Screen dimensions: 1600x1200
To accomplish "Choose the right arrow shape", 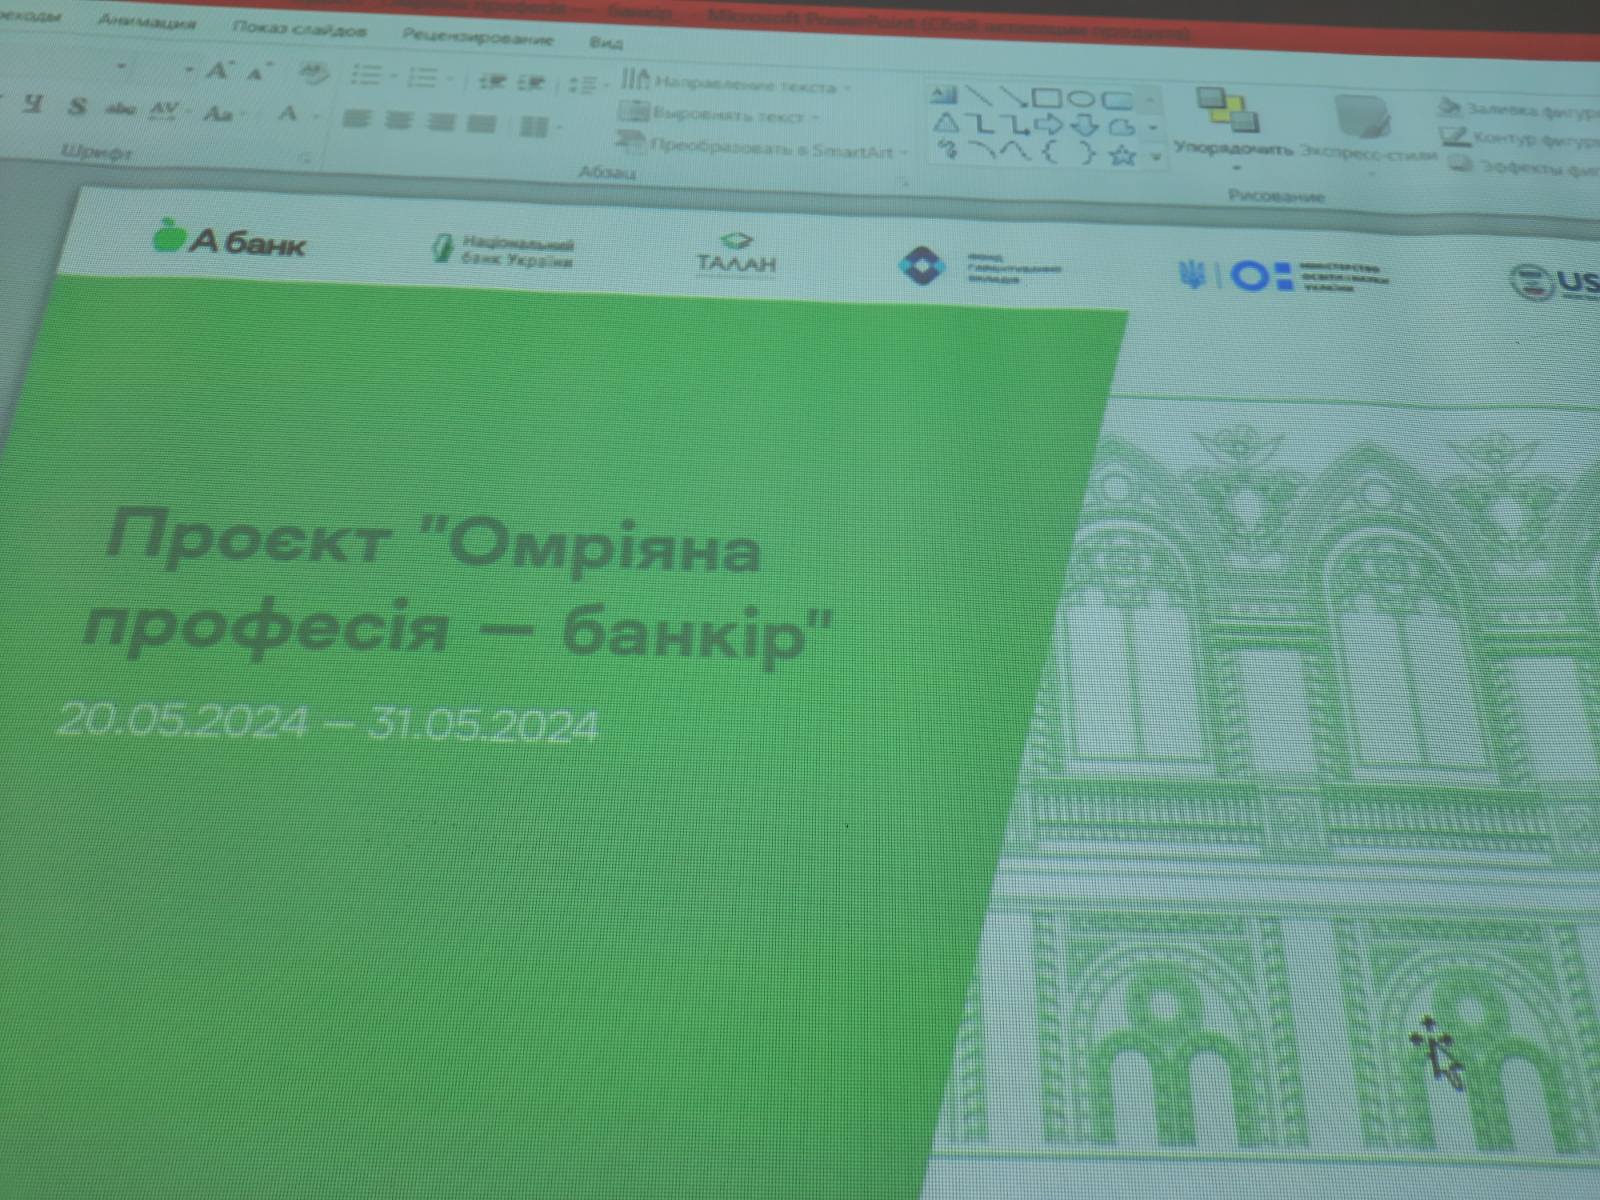I will tap(1050, 125).
